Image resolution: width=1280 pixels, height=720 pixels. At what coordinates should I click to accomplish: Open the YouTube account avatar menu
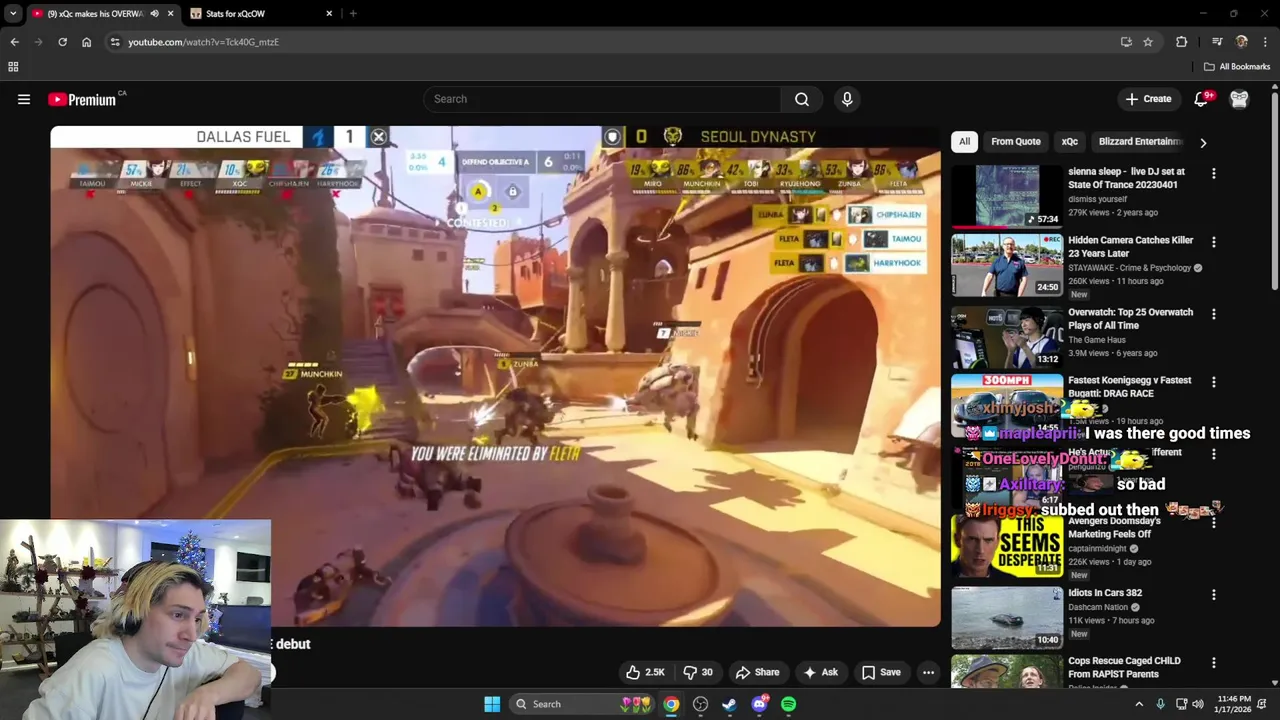point(1240,99)
